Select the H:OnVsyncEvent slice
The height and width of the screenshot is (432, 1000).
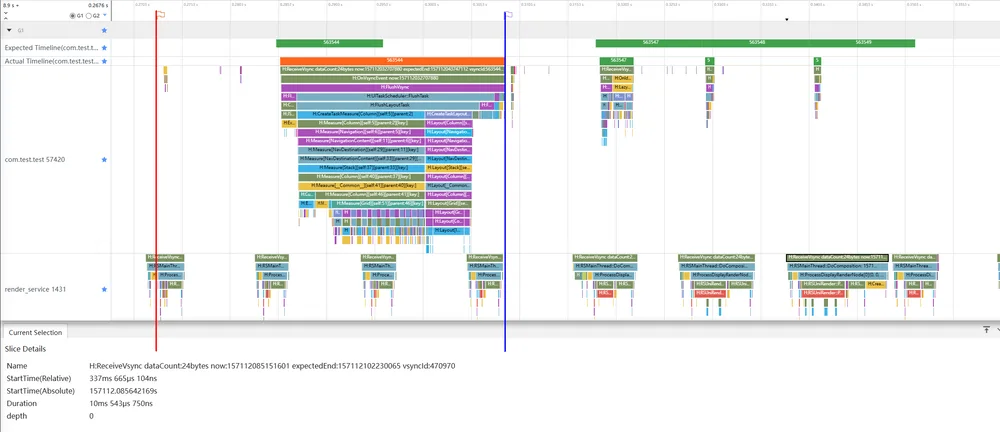click(393, 77)
